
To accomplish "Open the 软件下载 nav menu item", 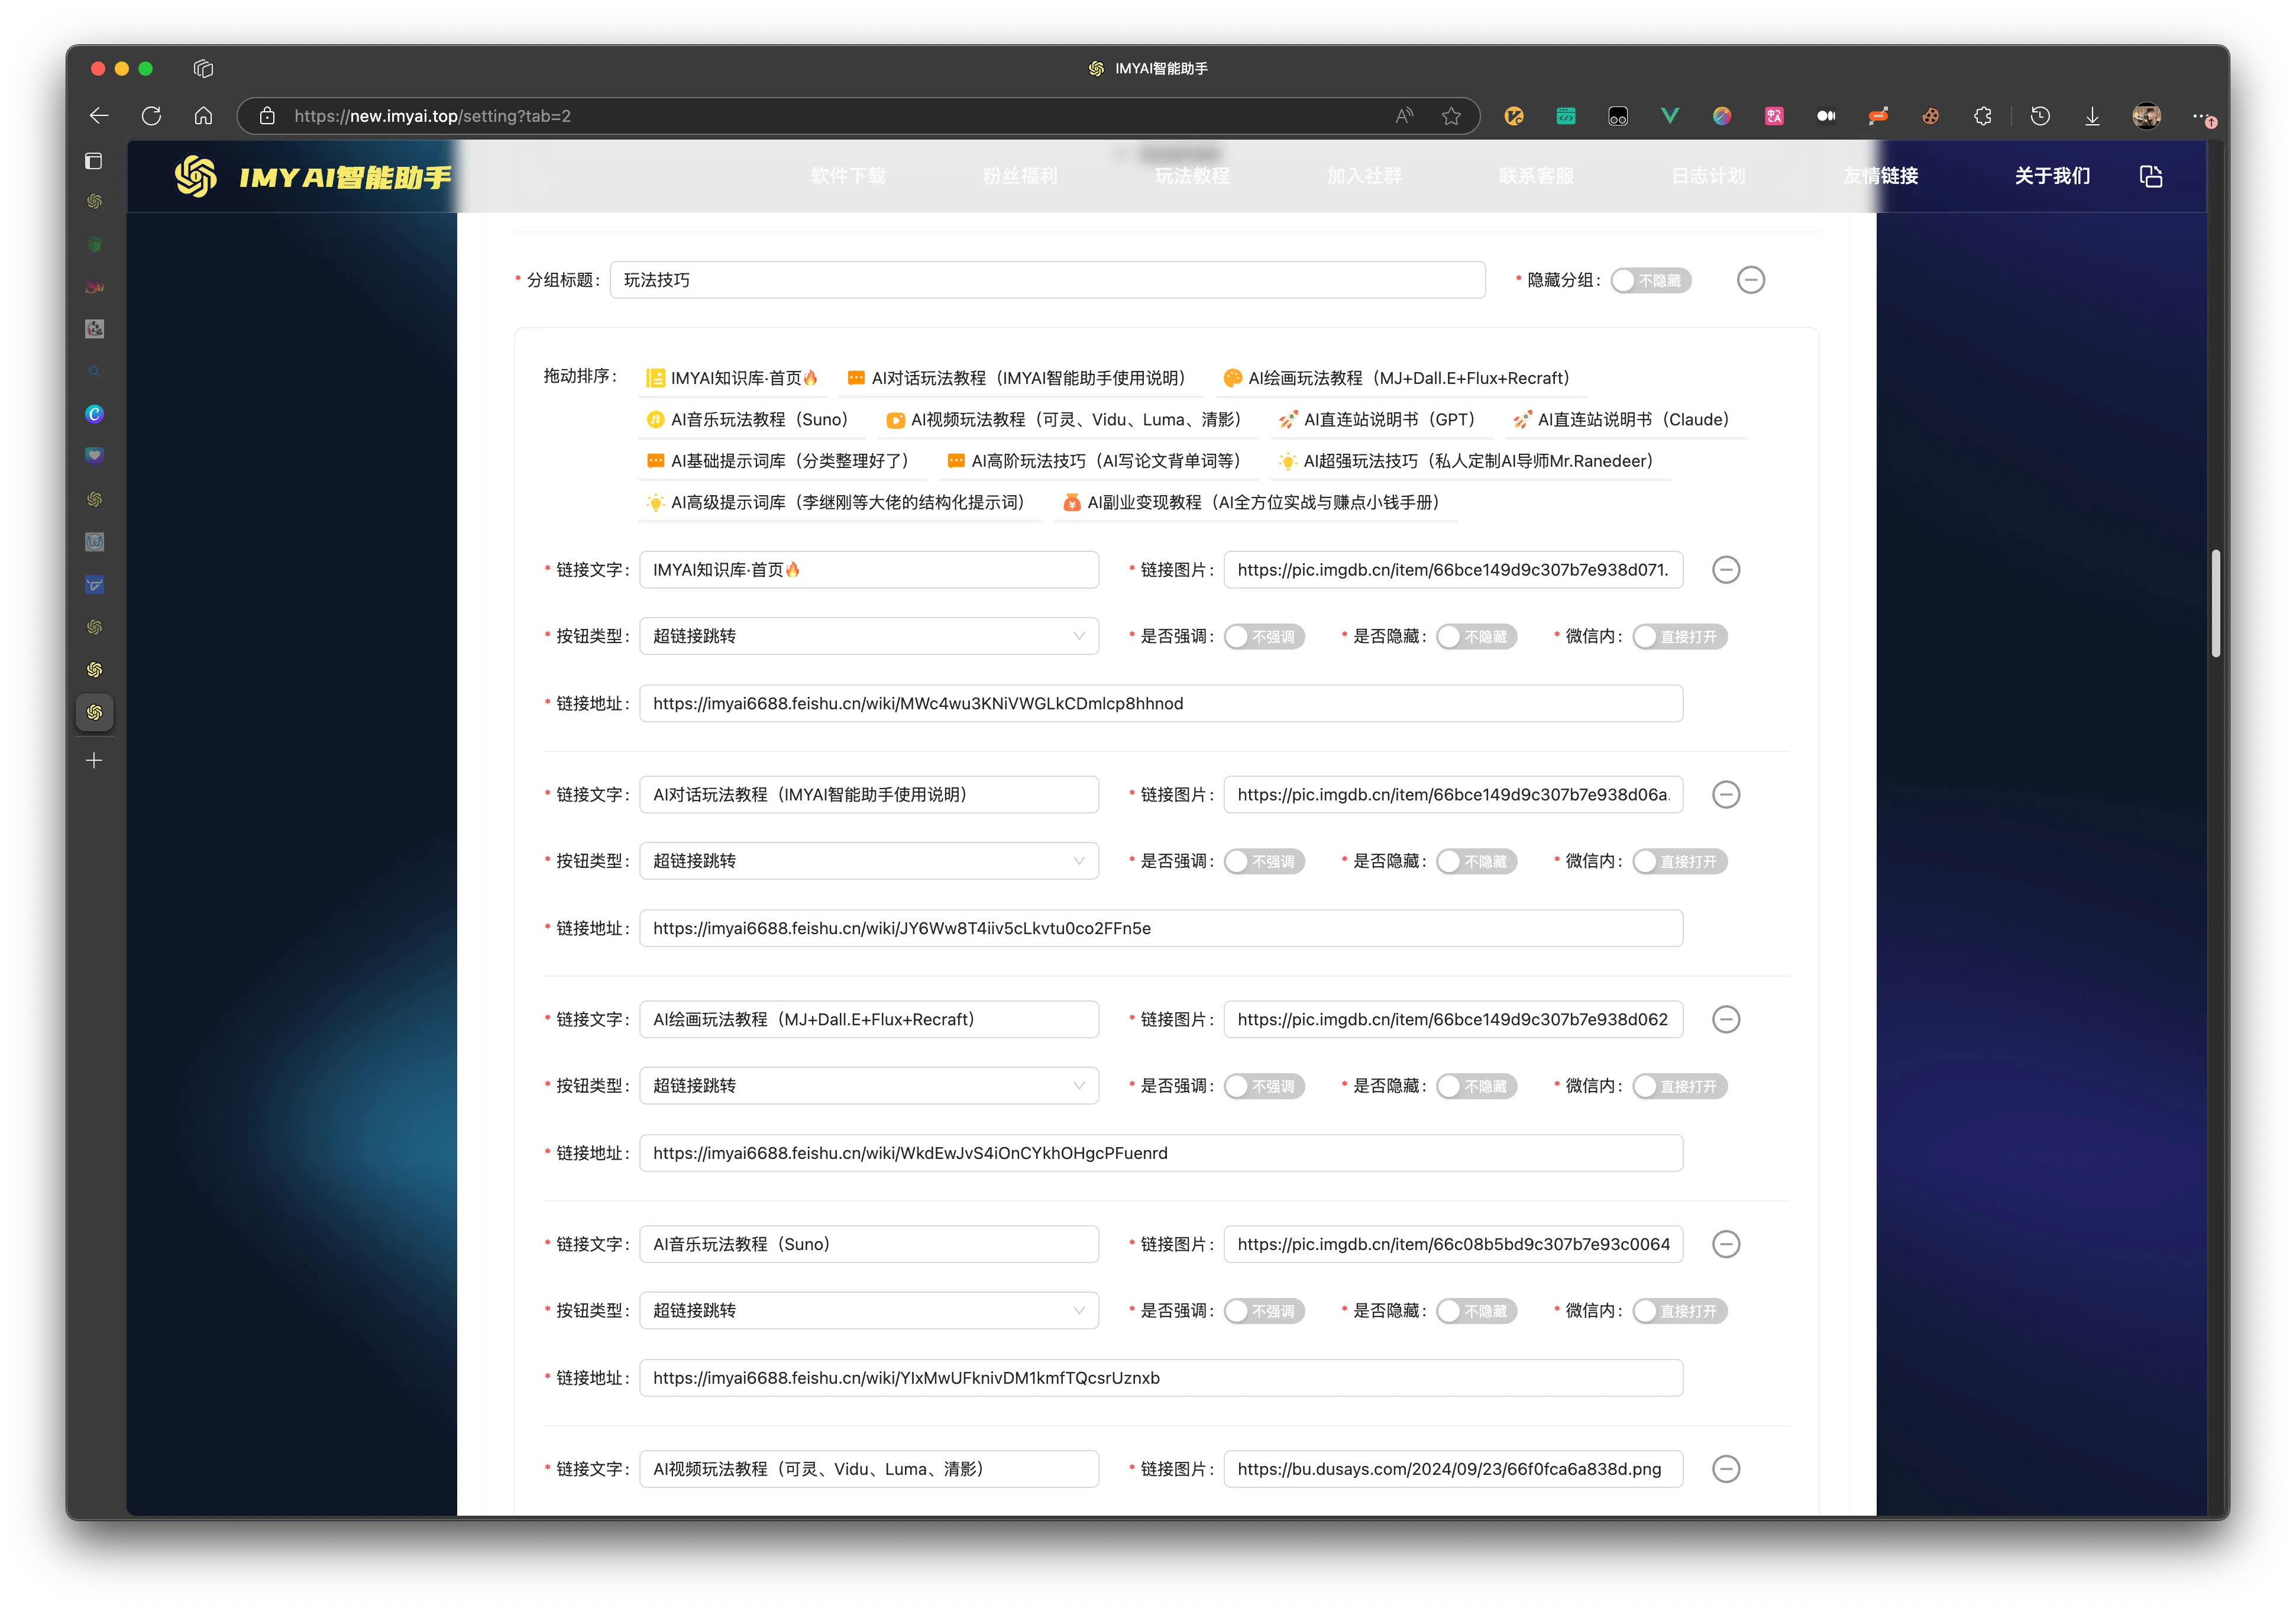I will pyautogui.click(x=848, y=176).
